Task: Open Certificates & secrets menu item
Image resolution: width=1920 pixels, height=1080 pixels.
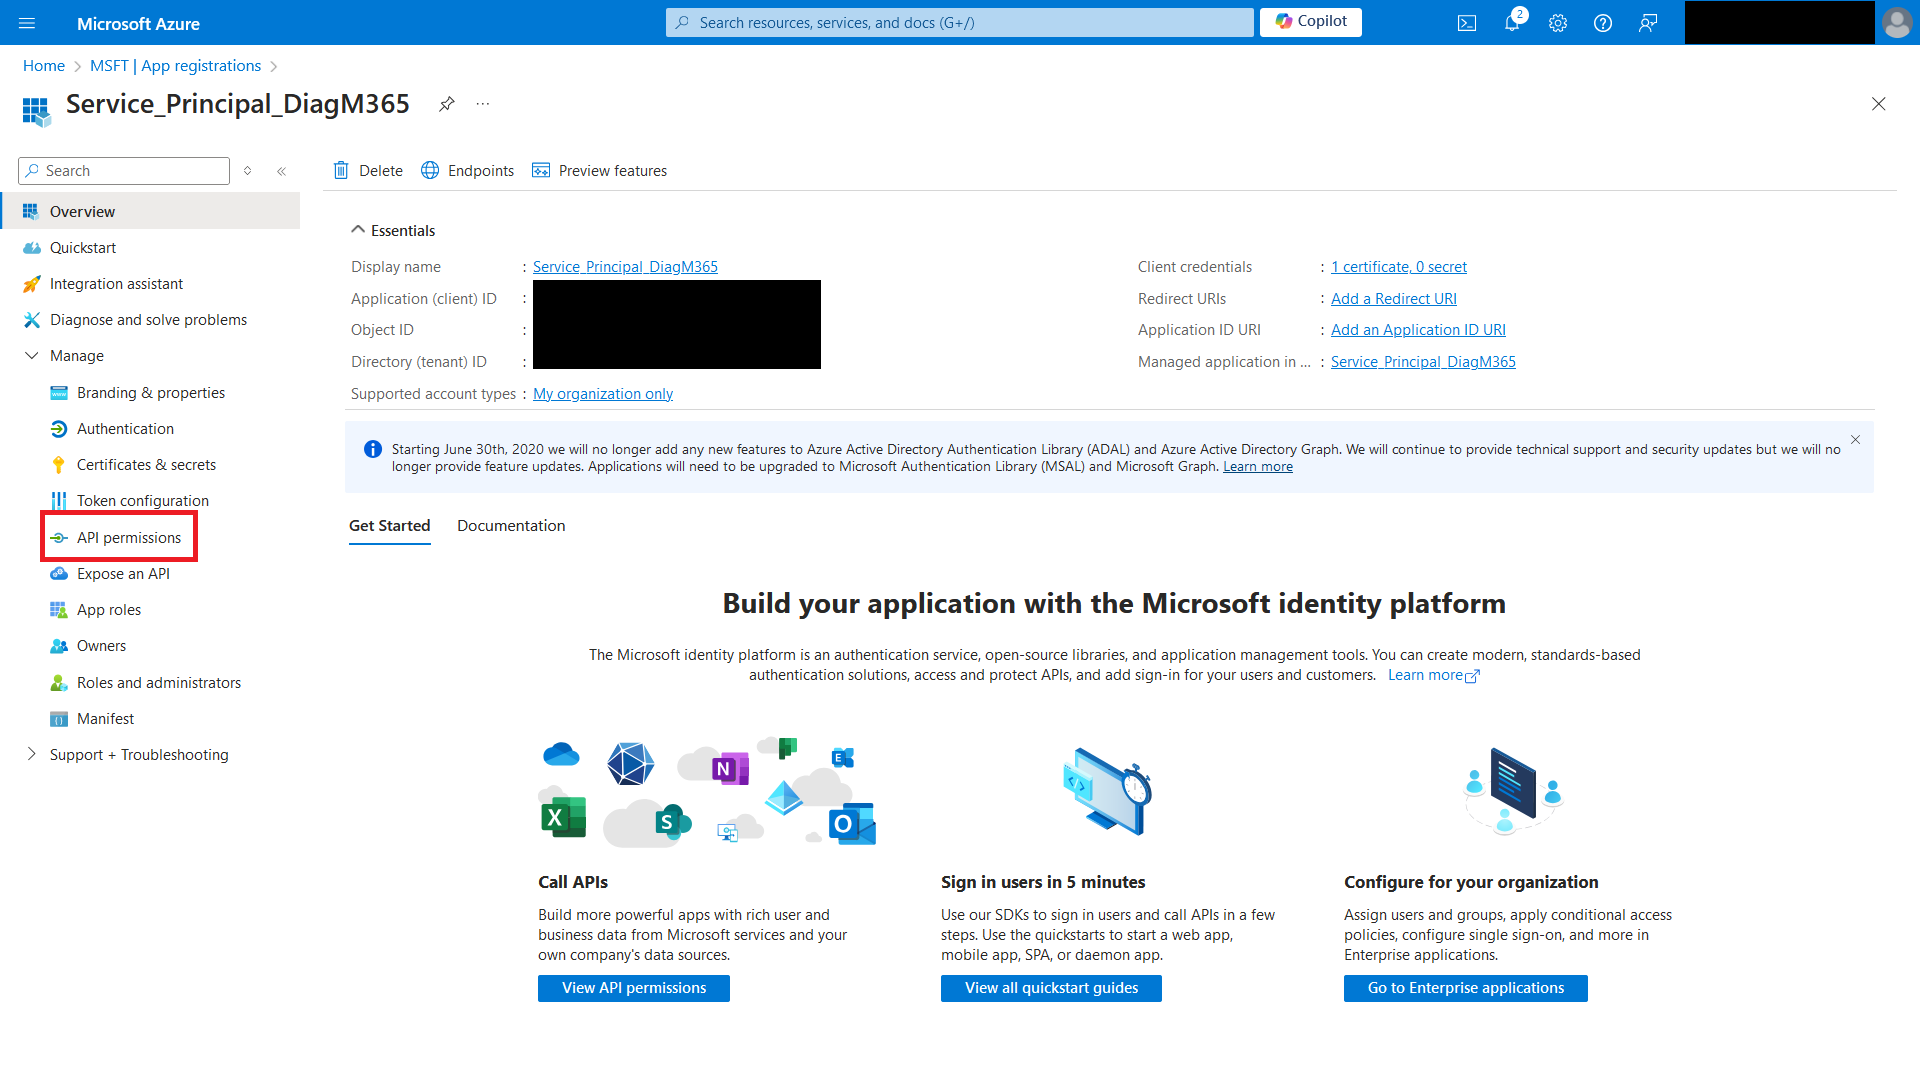Action: click(146, 465)
